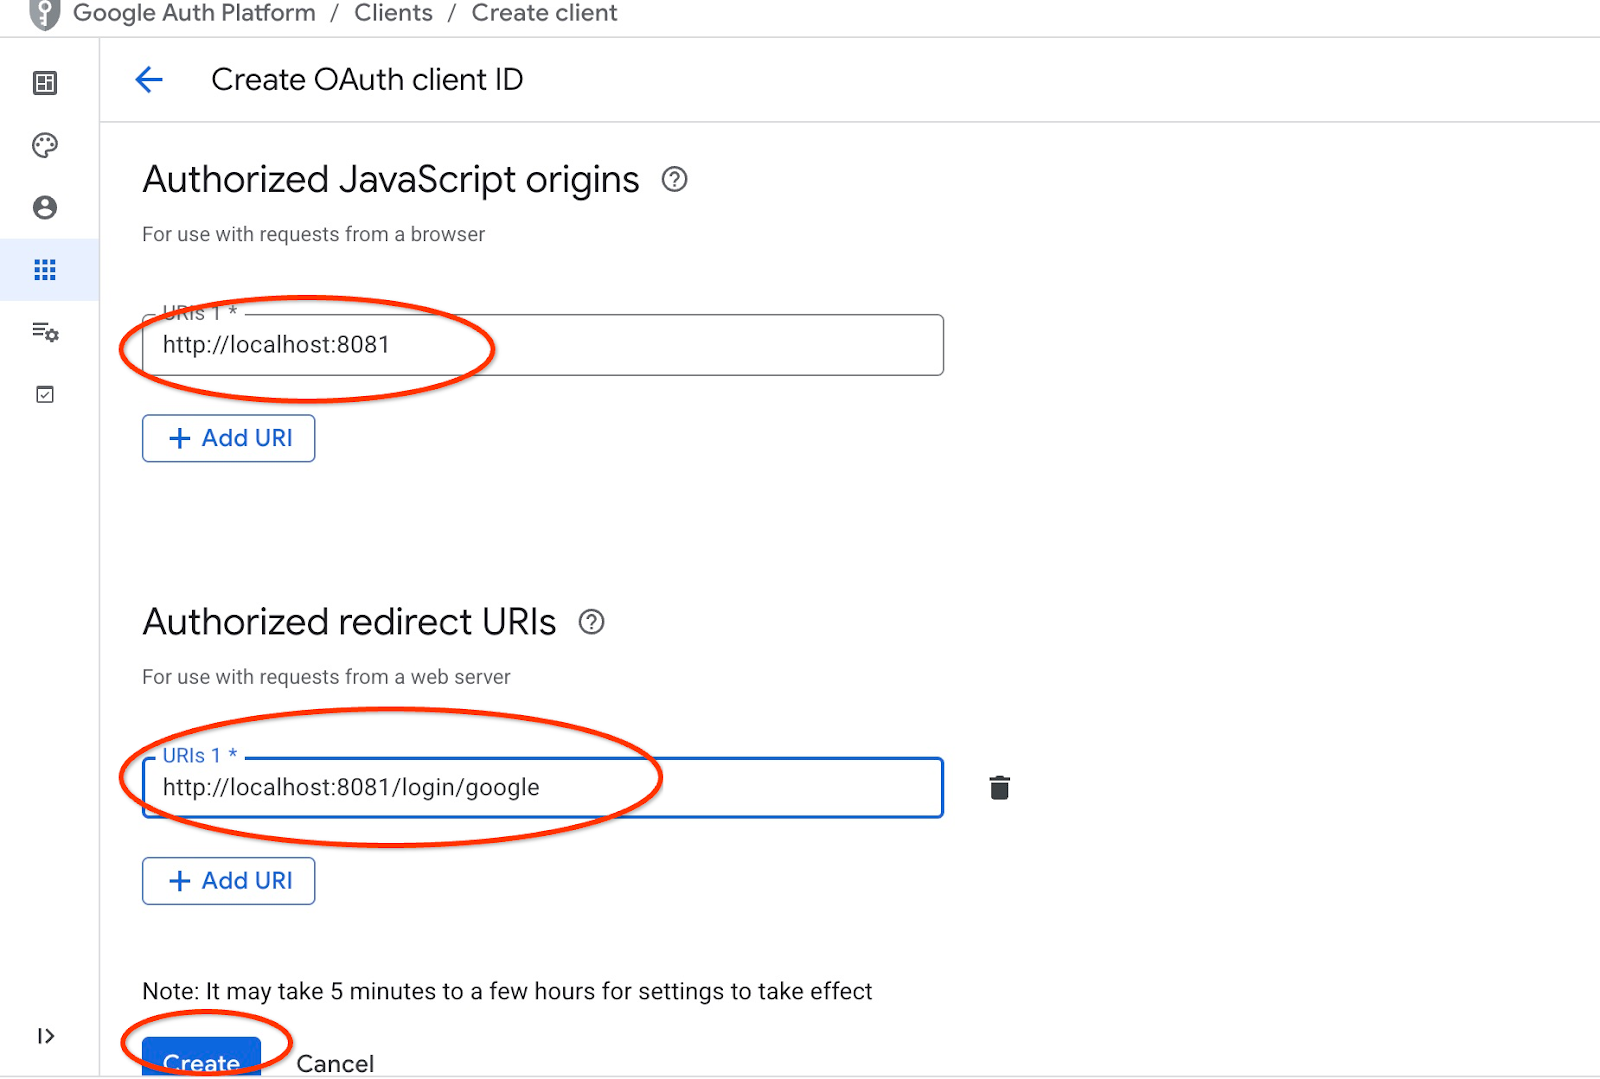Click the Google Auth Platform breadcrumb
Image resolution: width=1600 pixels, height=1079 pixels.
pos(194,14)
